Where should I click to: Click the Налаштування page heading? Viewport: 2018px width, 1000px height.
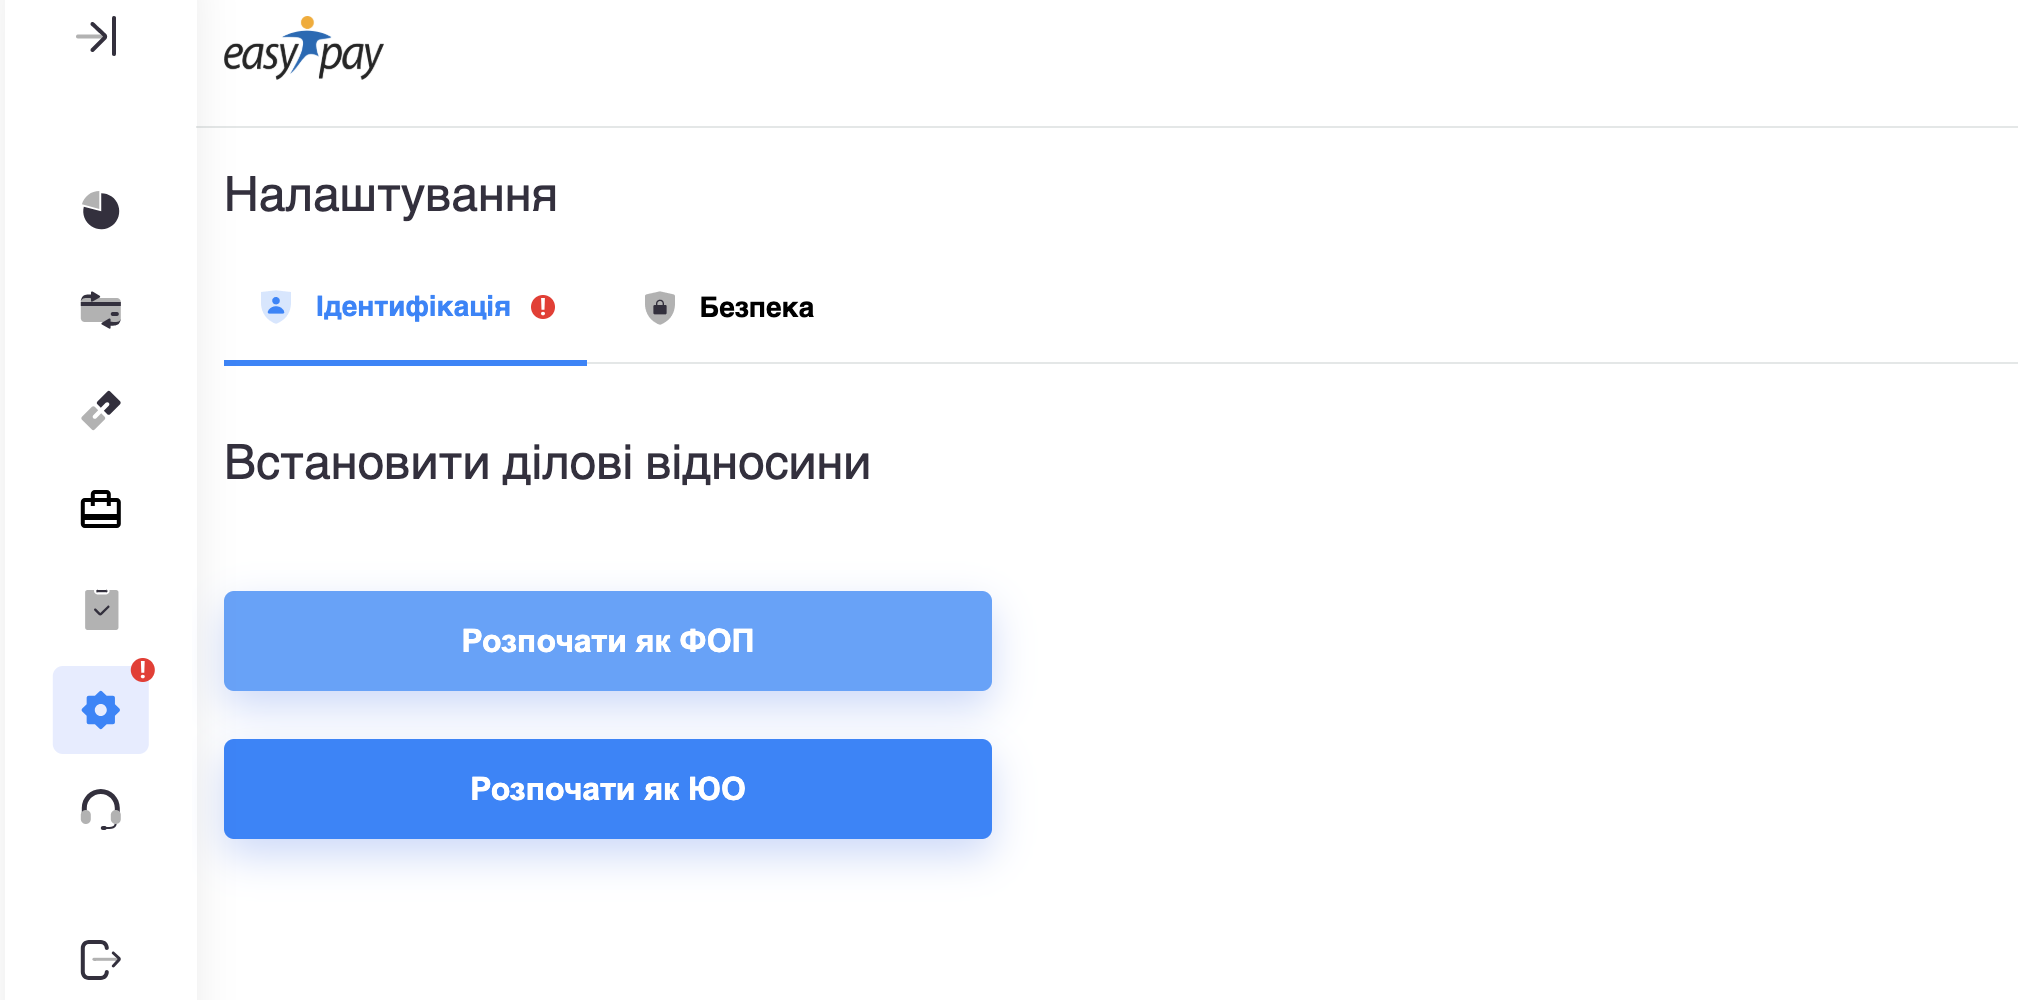[390, 195]
